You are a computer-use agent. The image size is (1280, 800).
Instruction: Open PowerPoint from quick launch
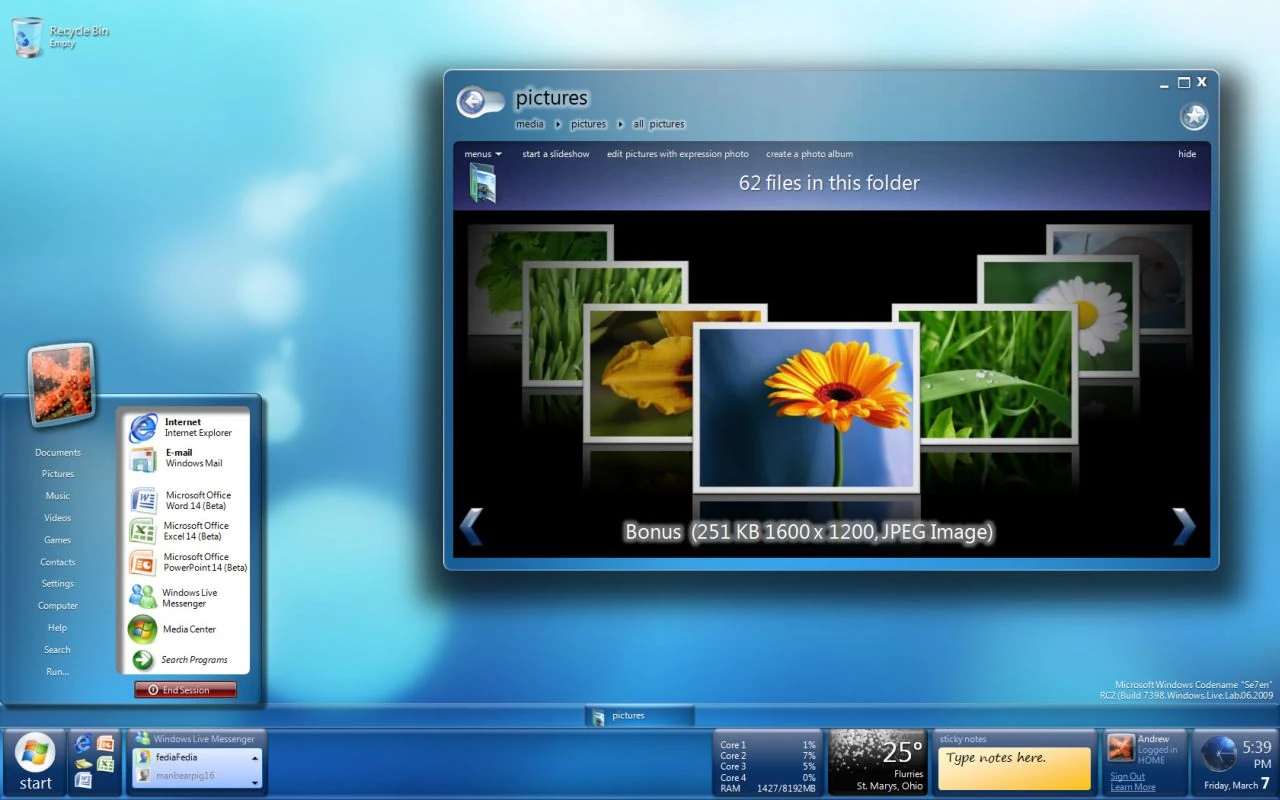(x=105, y=744)
